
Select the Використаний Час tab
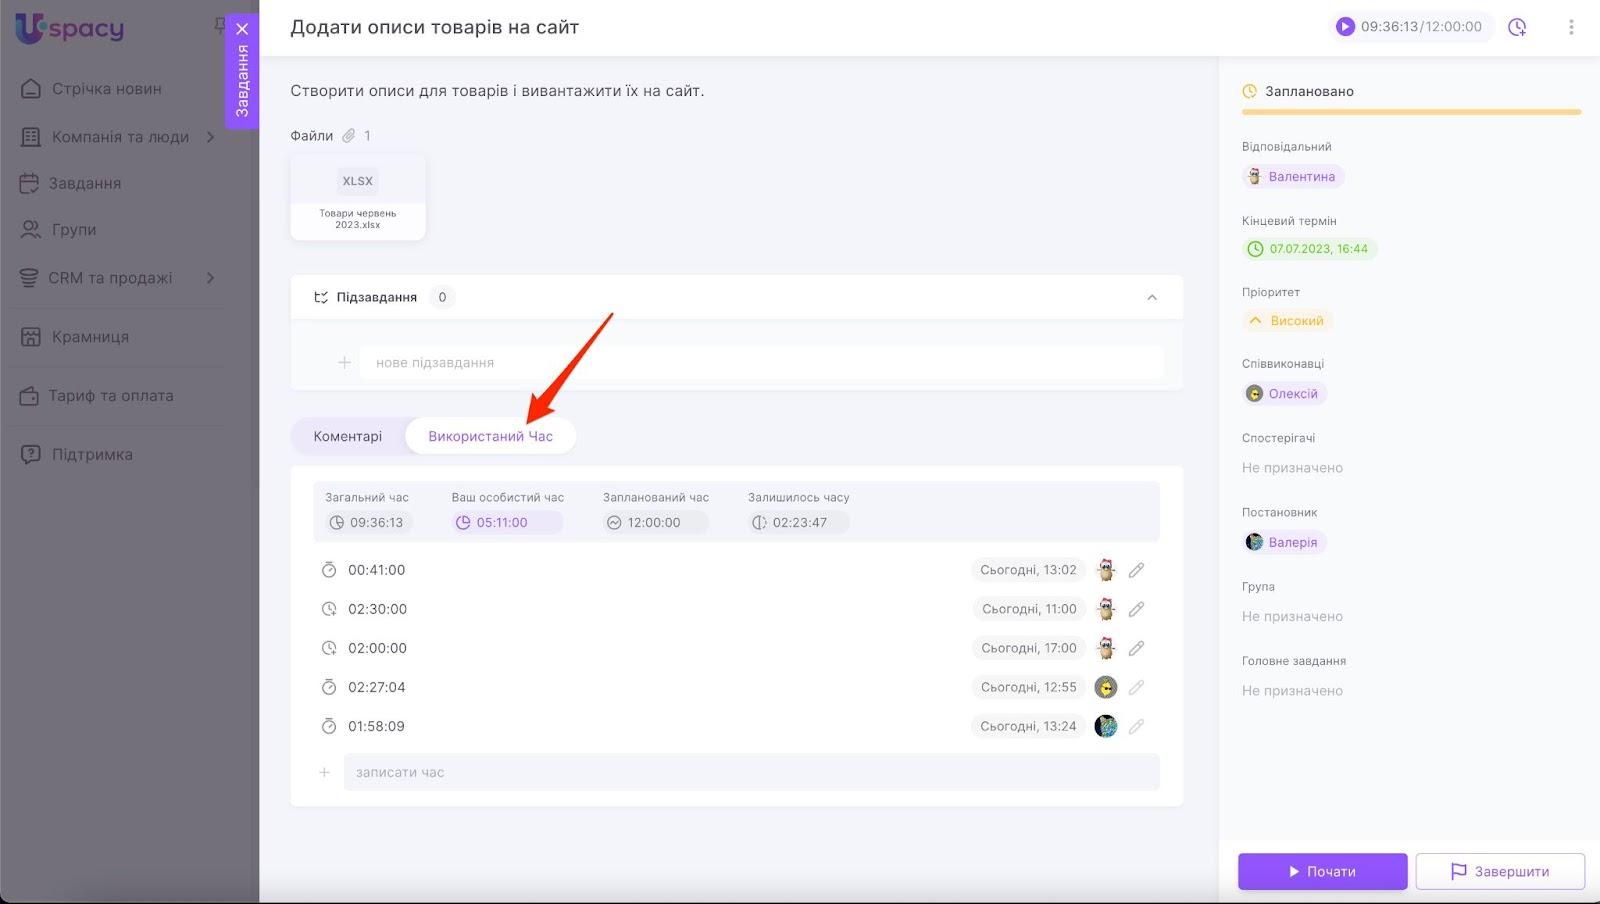tap(491, 437)
